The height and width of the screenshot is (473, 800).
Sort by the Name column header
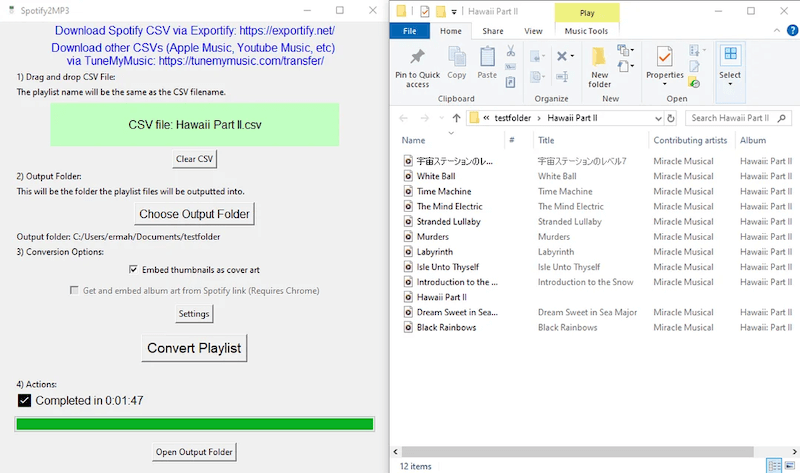tap(413, 140)
